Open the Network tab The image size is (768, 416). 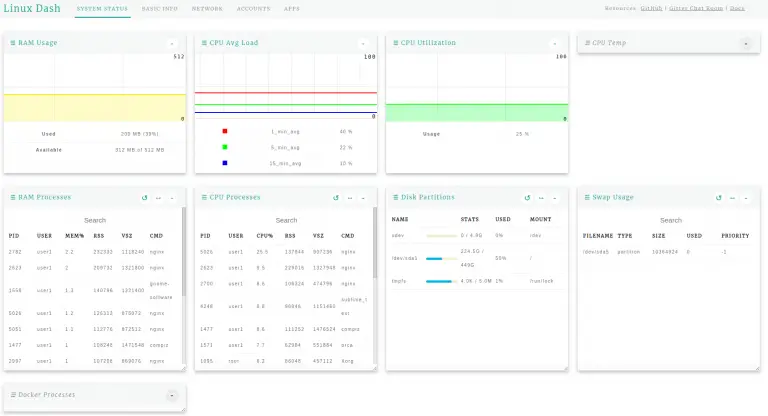[207, 8]
